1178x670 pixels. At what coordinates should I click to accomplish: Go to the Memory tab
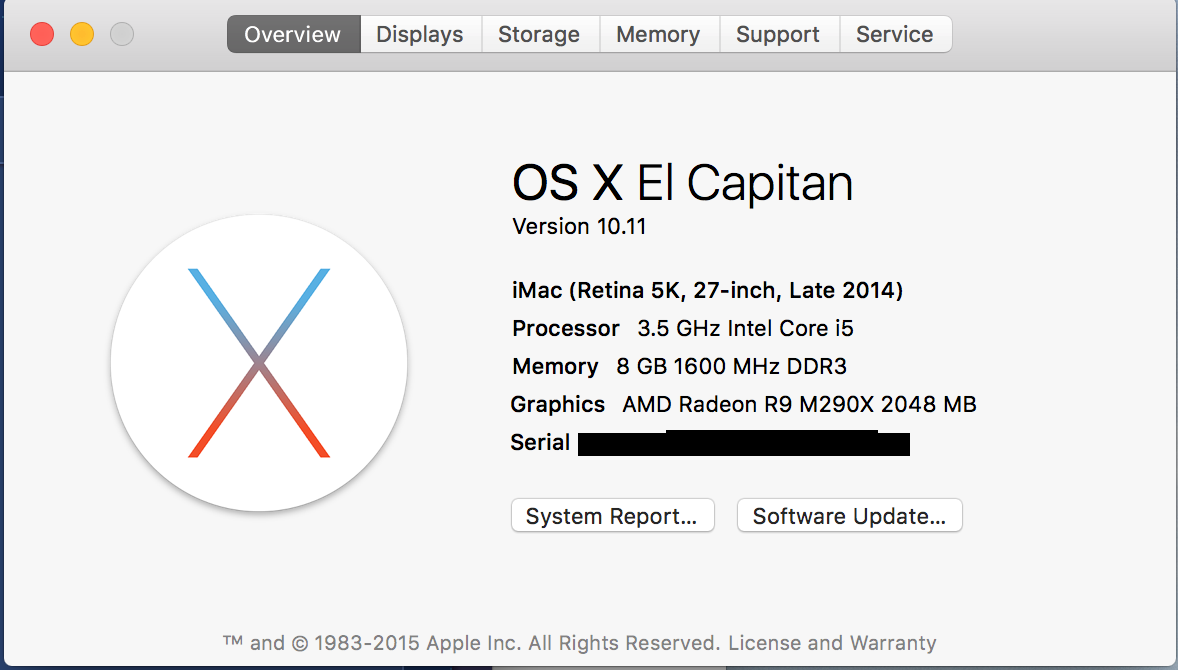point(659,35)
